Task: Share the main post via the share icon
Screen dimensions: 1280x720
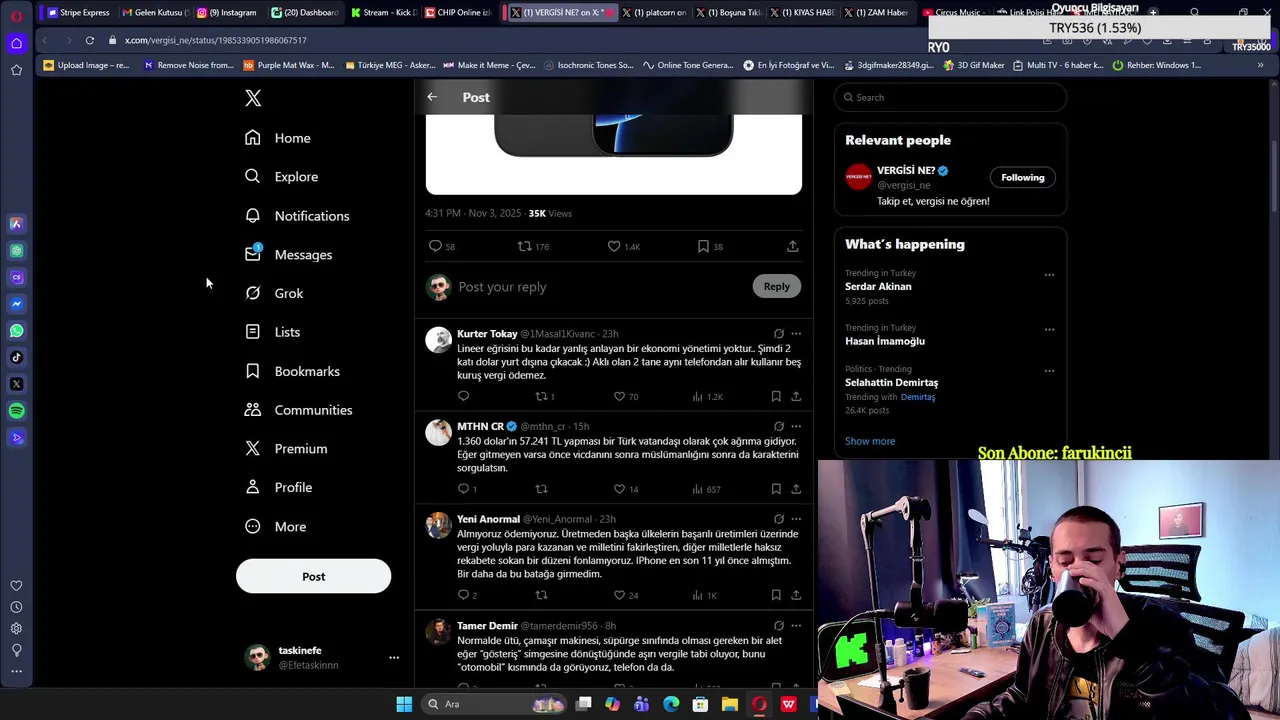Action: 792,246
